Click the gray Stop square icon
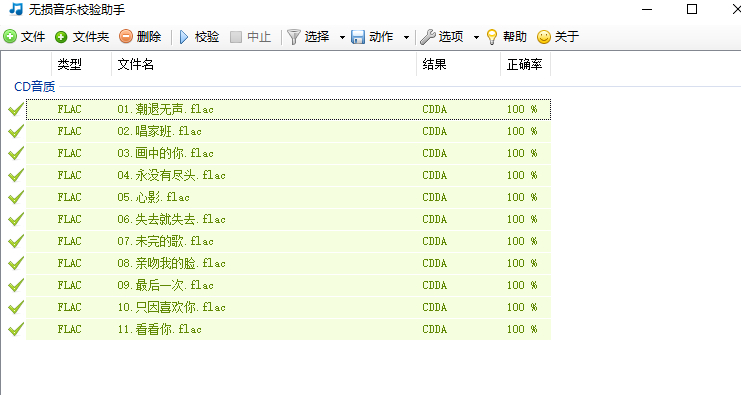This screenshot has height=395, width=741. pos(236,37)
